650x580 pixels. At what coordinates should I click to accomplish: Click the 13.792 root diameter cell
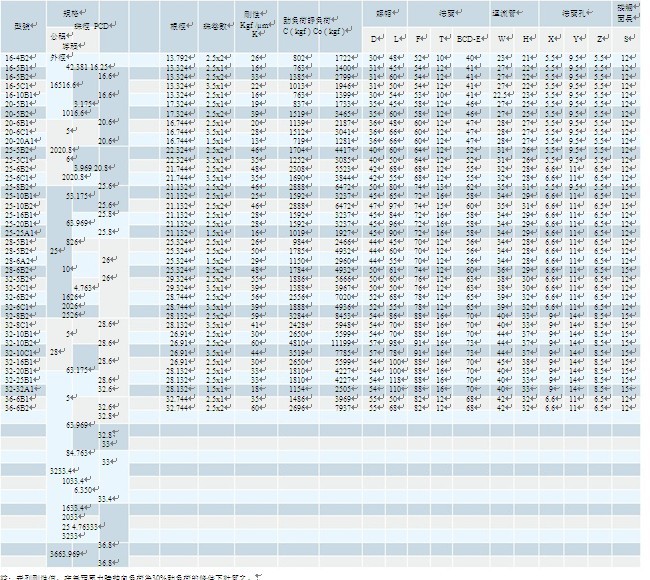[179, 59]
